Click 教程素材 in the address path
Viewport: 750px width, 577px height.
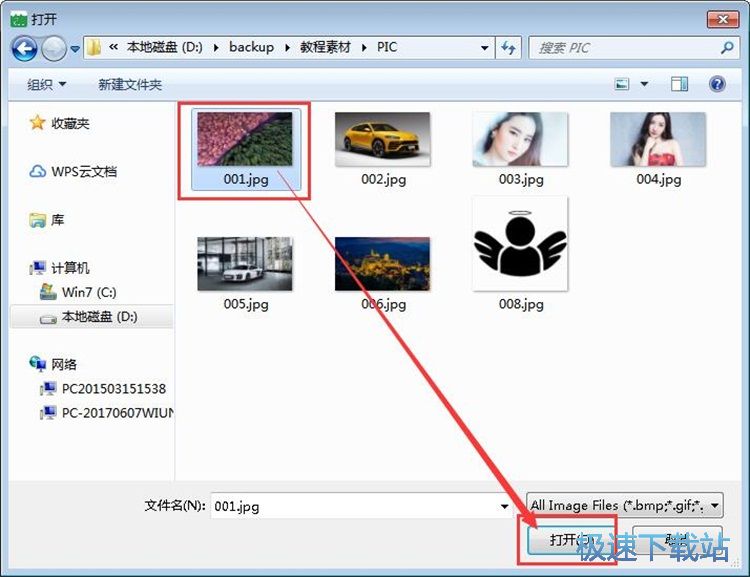click(x=325, y=47)
